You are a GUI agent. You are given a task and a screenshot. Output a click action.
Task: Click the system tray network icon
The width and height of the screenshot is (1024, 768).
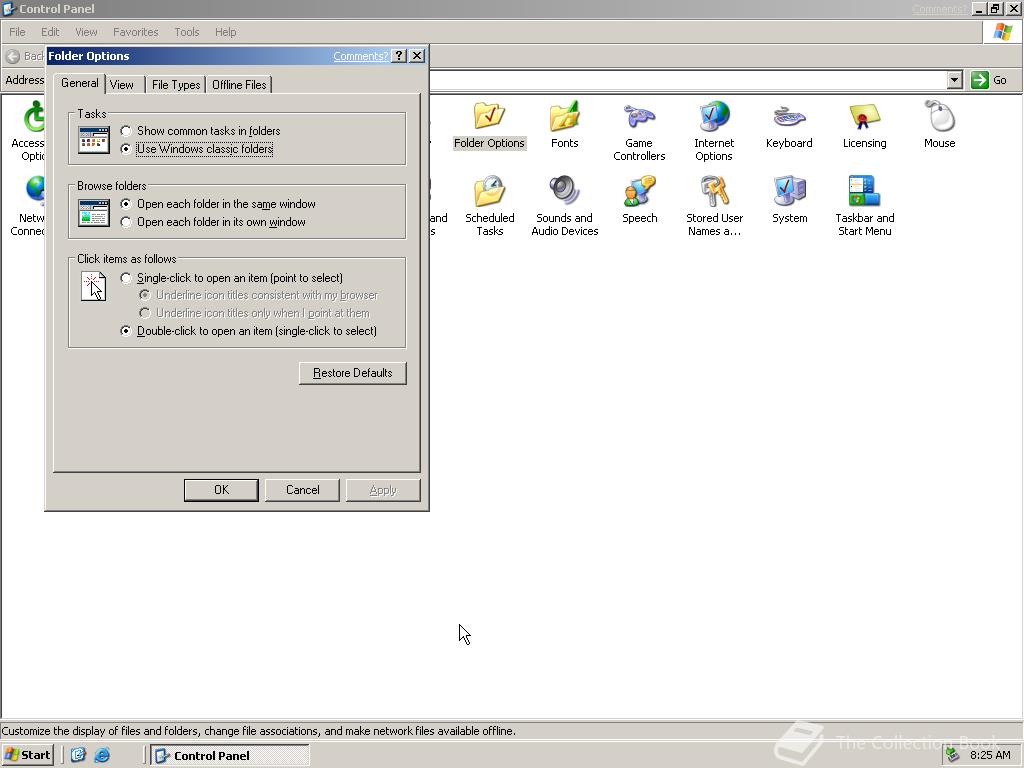point(953,755)
